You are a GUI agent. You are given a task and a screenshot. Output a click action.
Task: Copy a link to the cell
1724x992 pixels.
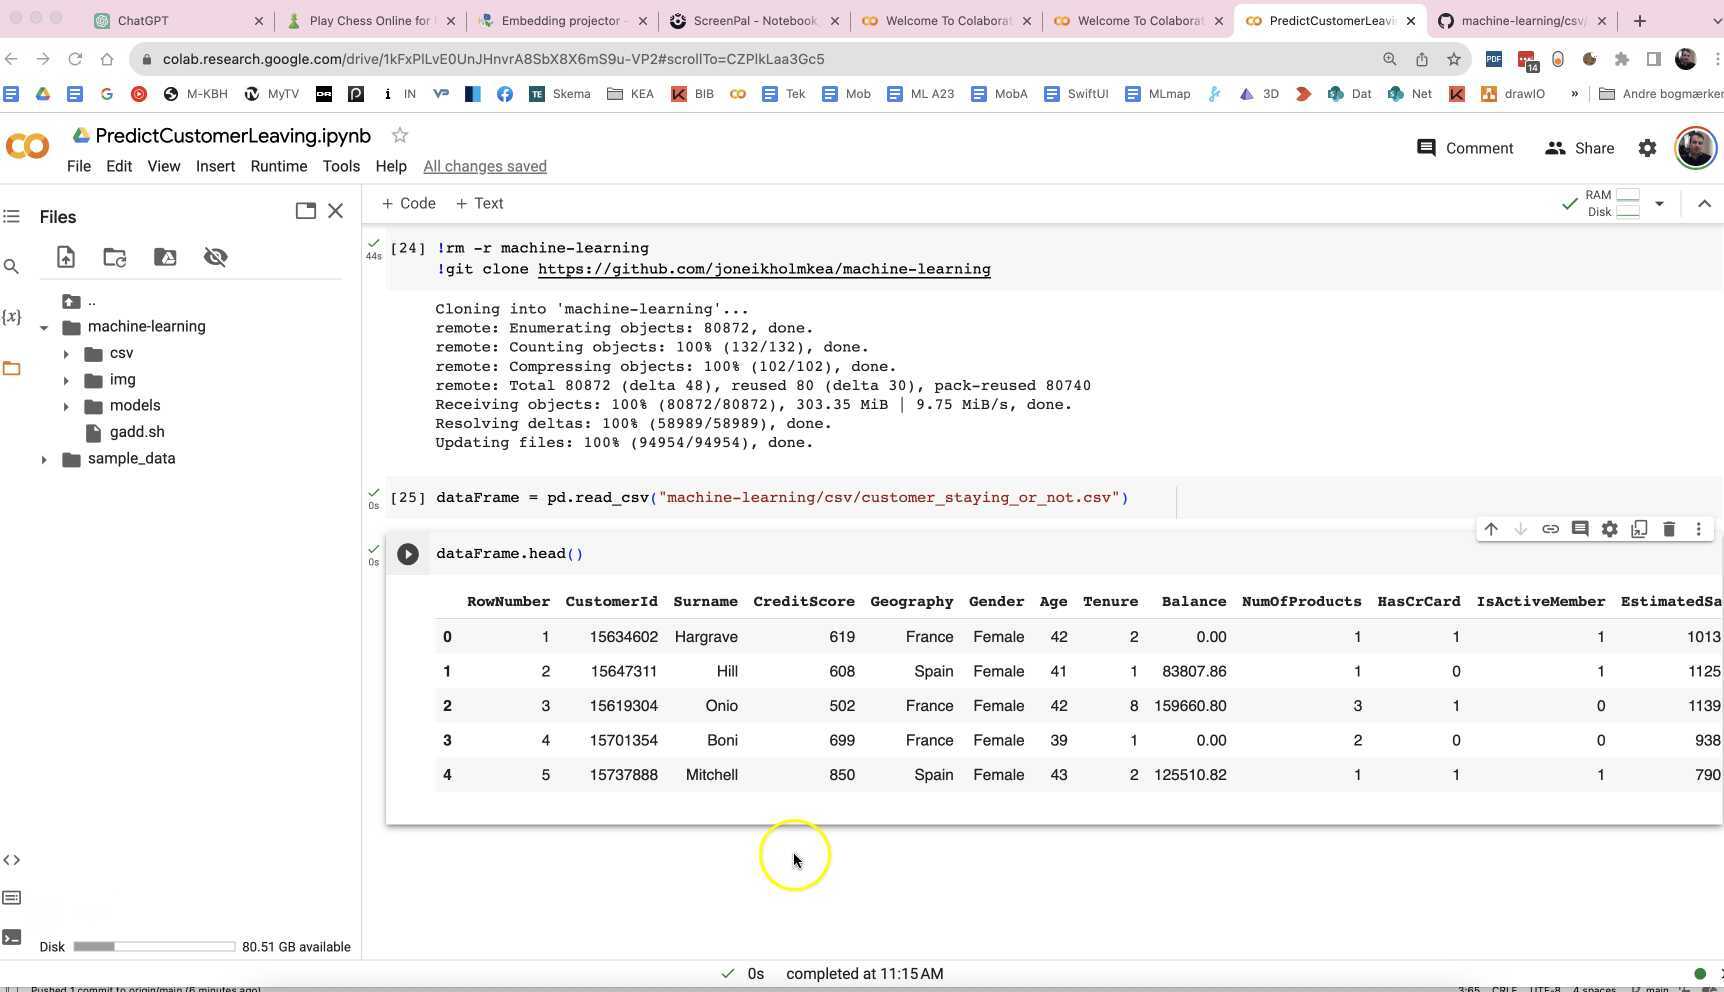pos(1550,529)
